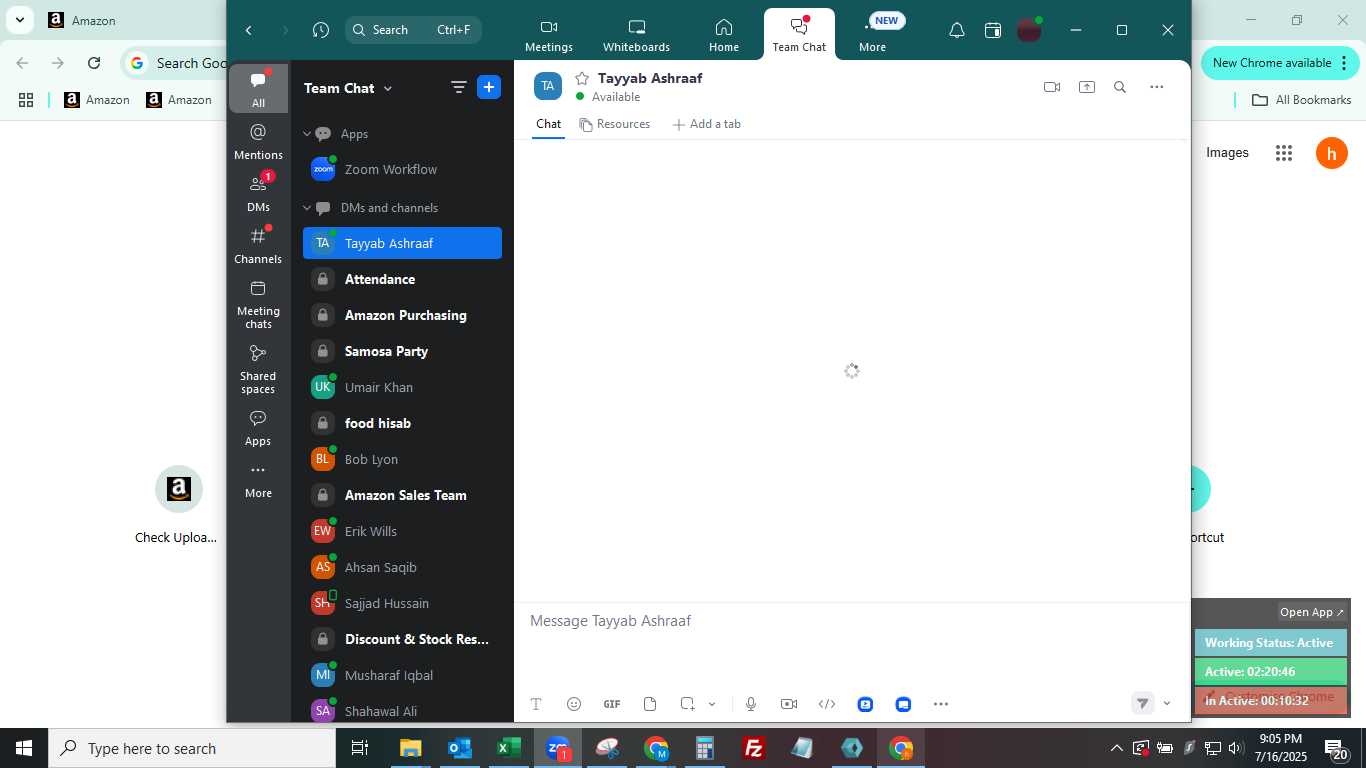
Task: Open DMs in the sidebar
Action: click(x=258, y=193)
